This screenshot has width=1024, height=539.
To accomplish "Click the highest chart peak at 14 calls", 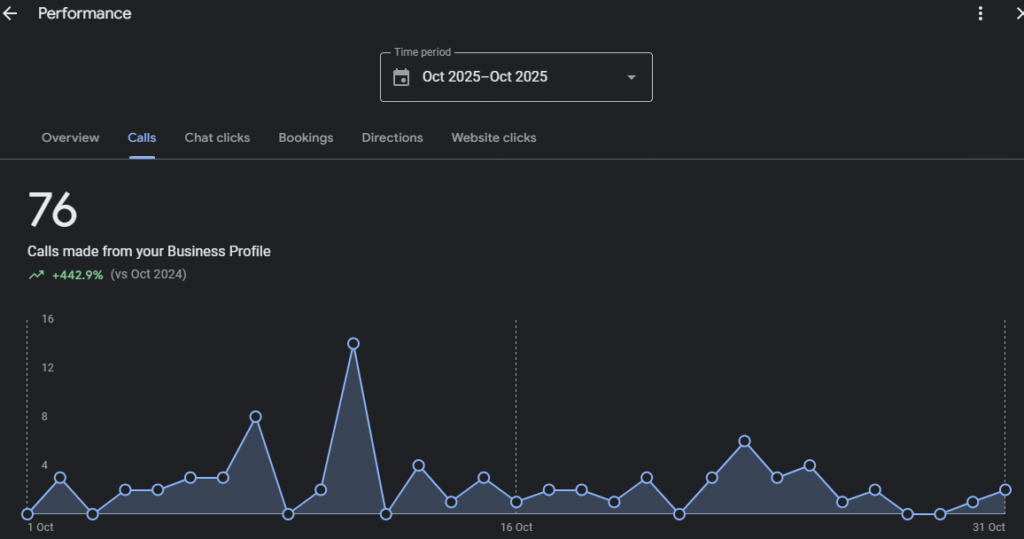I will coord(353,343).
